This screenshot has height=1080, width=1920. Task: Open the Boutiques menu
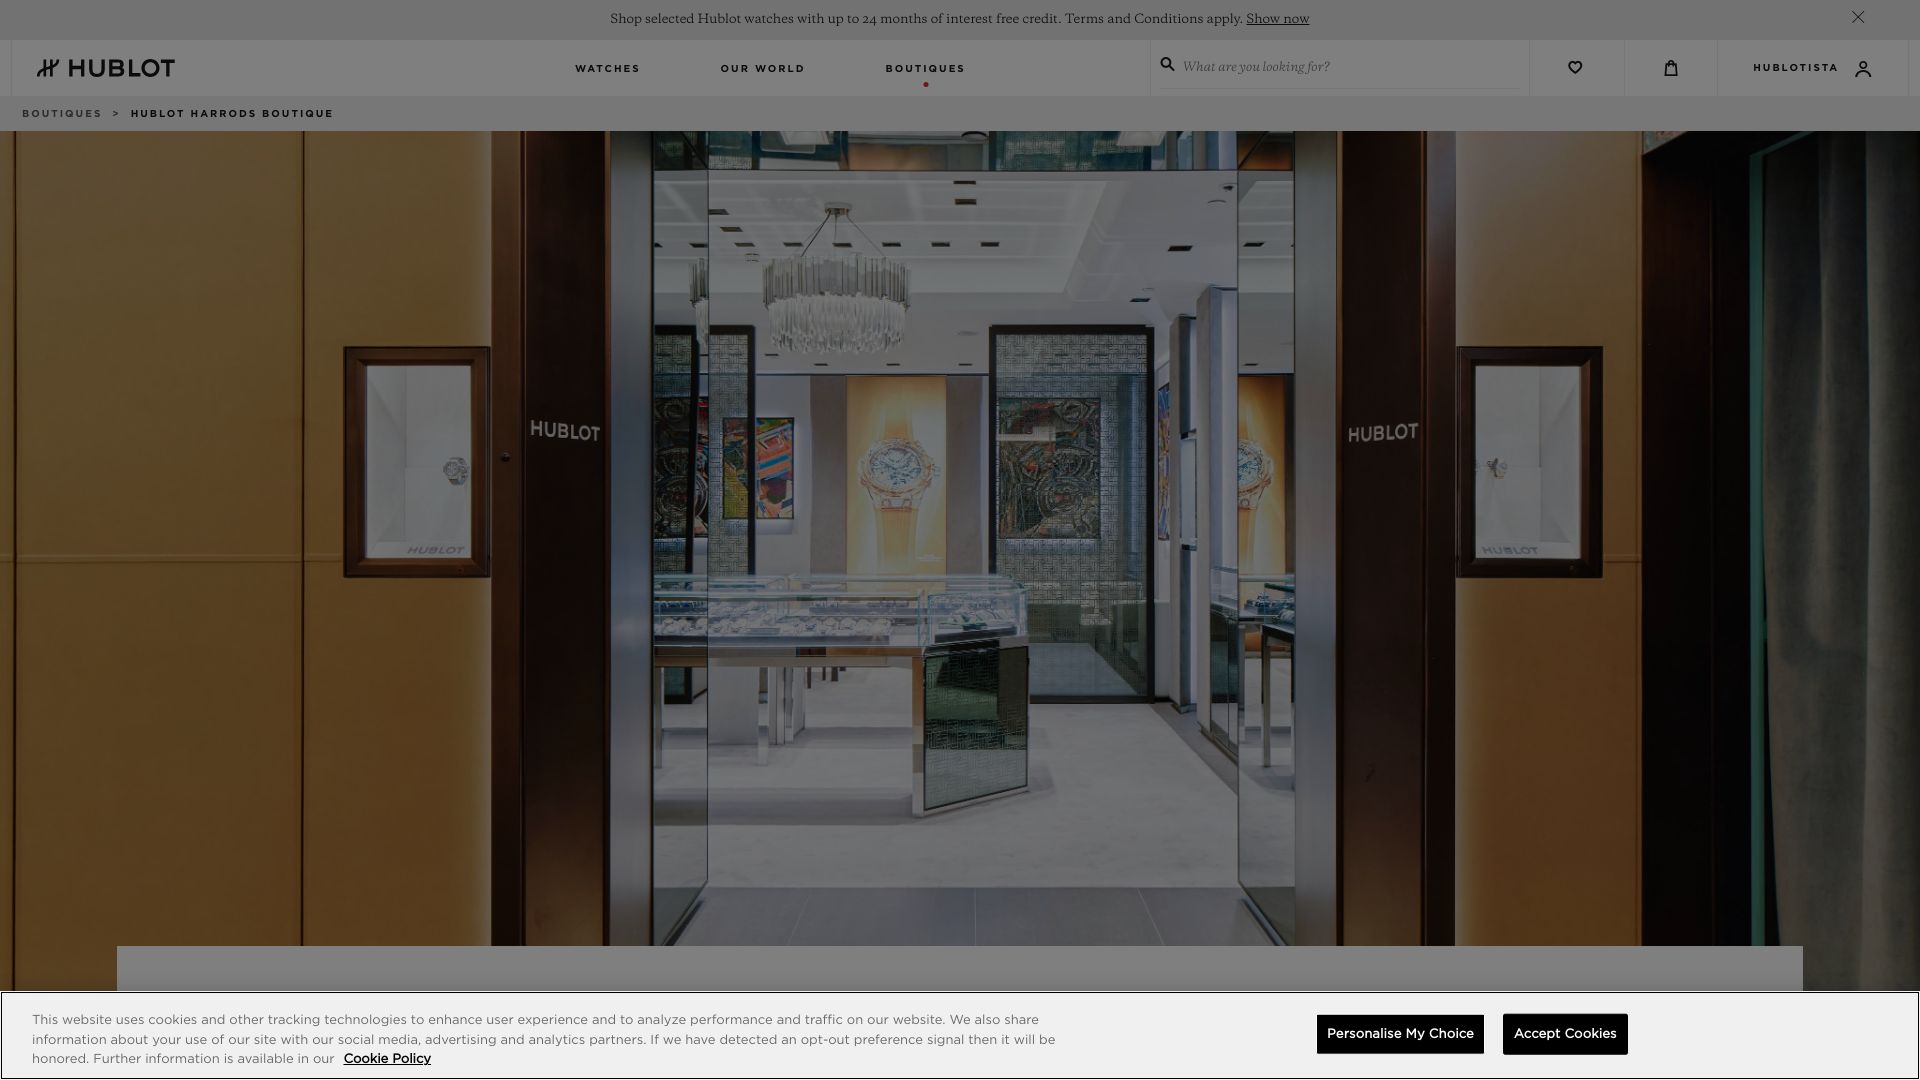tap(925, 68)
